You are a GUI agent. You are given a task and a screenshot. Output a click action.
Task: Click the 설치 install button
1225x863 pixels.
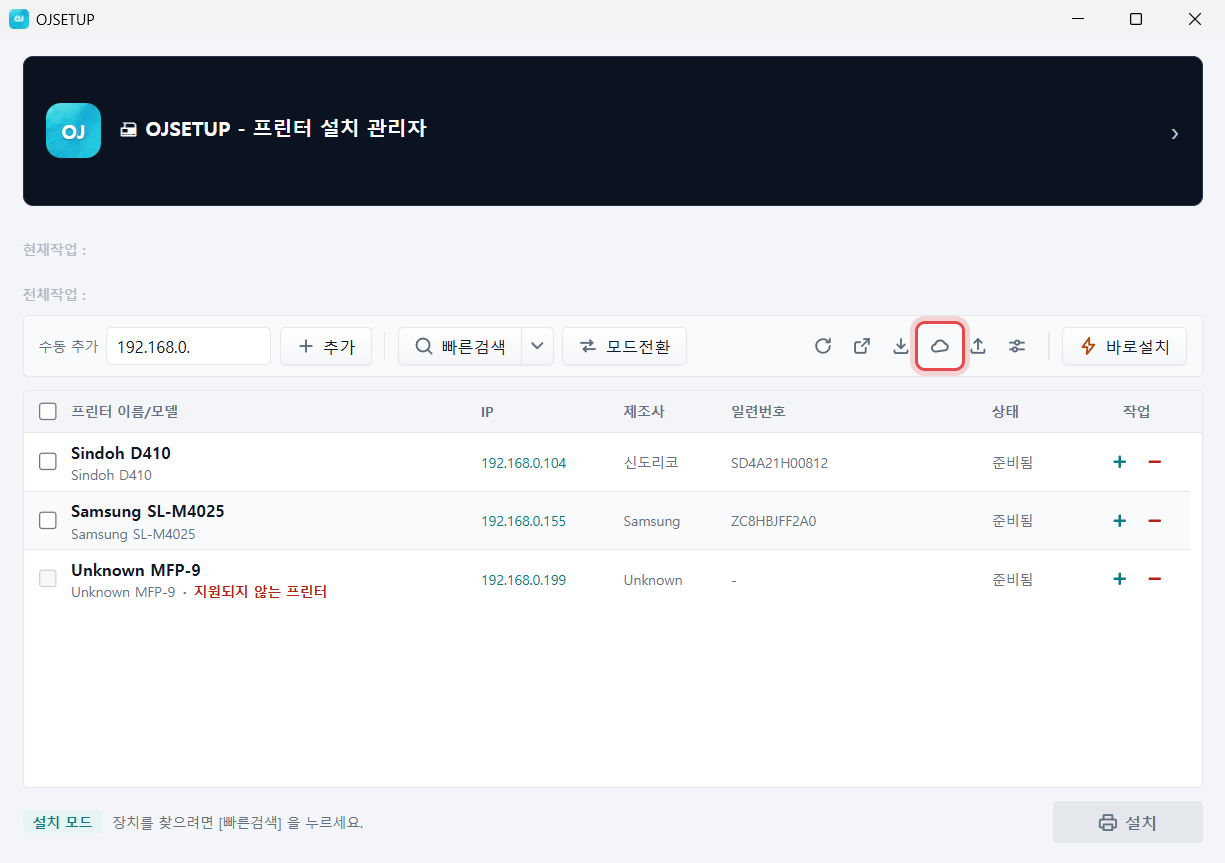[x=1128, y=822]
